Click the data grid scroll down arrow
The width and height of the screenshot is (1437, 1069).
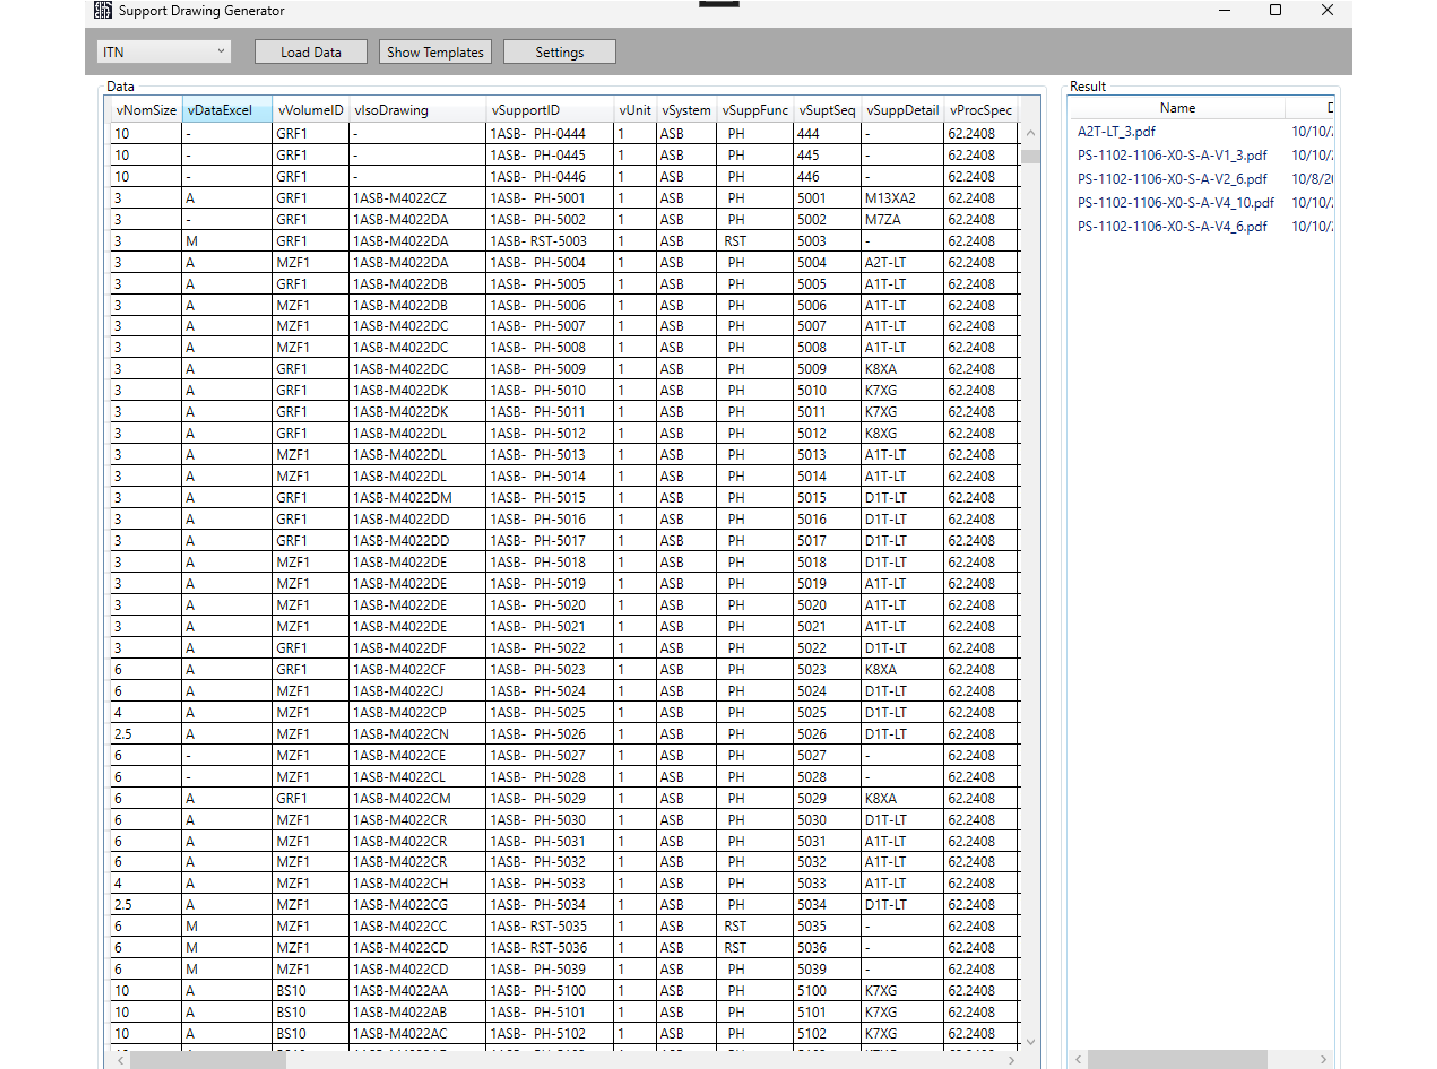(1030, 1041)
